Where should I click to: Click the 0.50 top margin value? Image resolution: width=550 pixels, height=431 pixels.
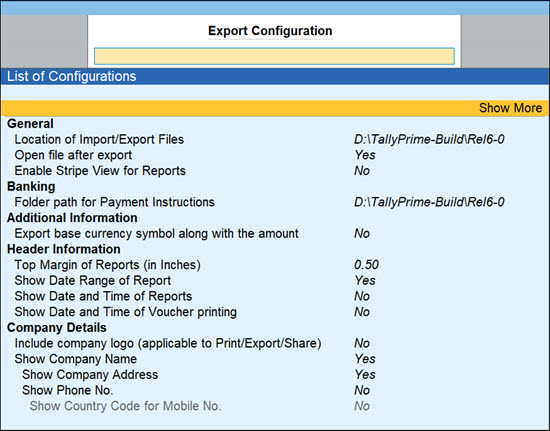pos(366,265)
